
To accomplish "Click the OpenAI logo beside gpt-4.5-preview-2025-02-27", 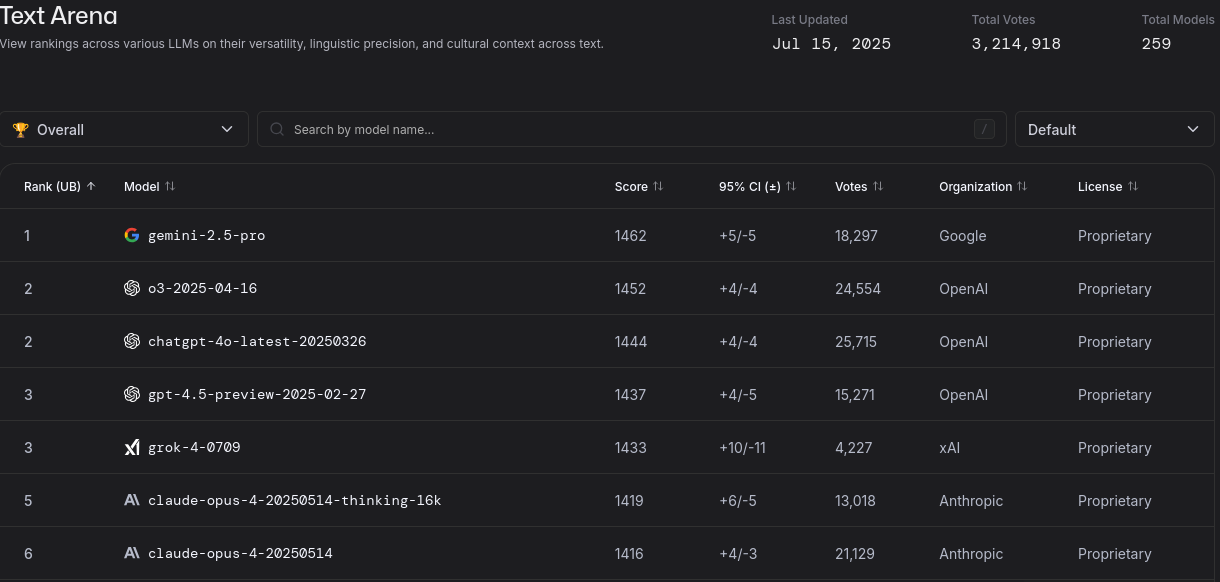I will pos(131,395).
